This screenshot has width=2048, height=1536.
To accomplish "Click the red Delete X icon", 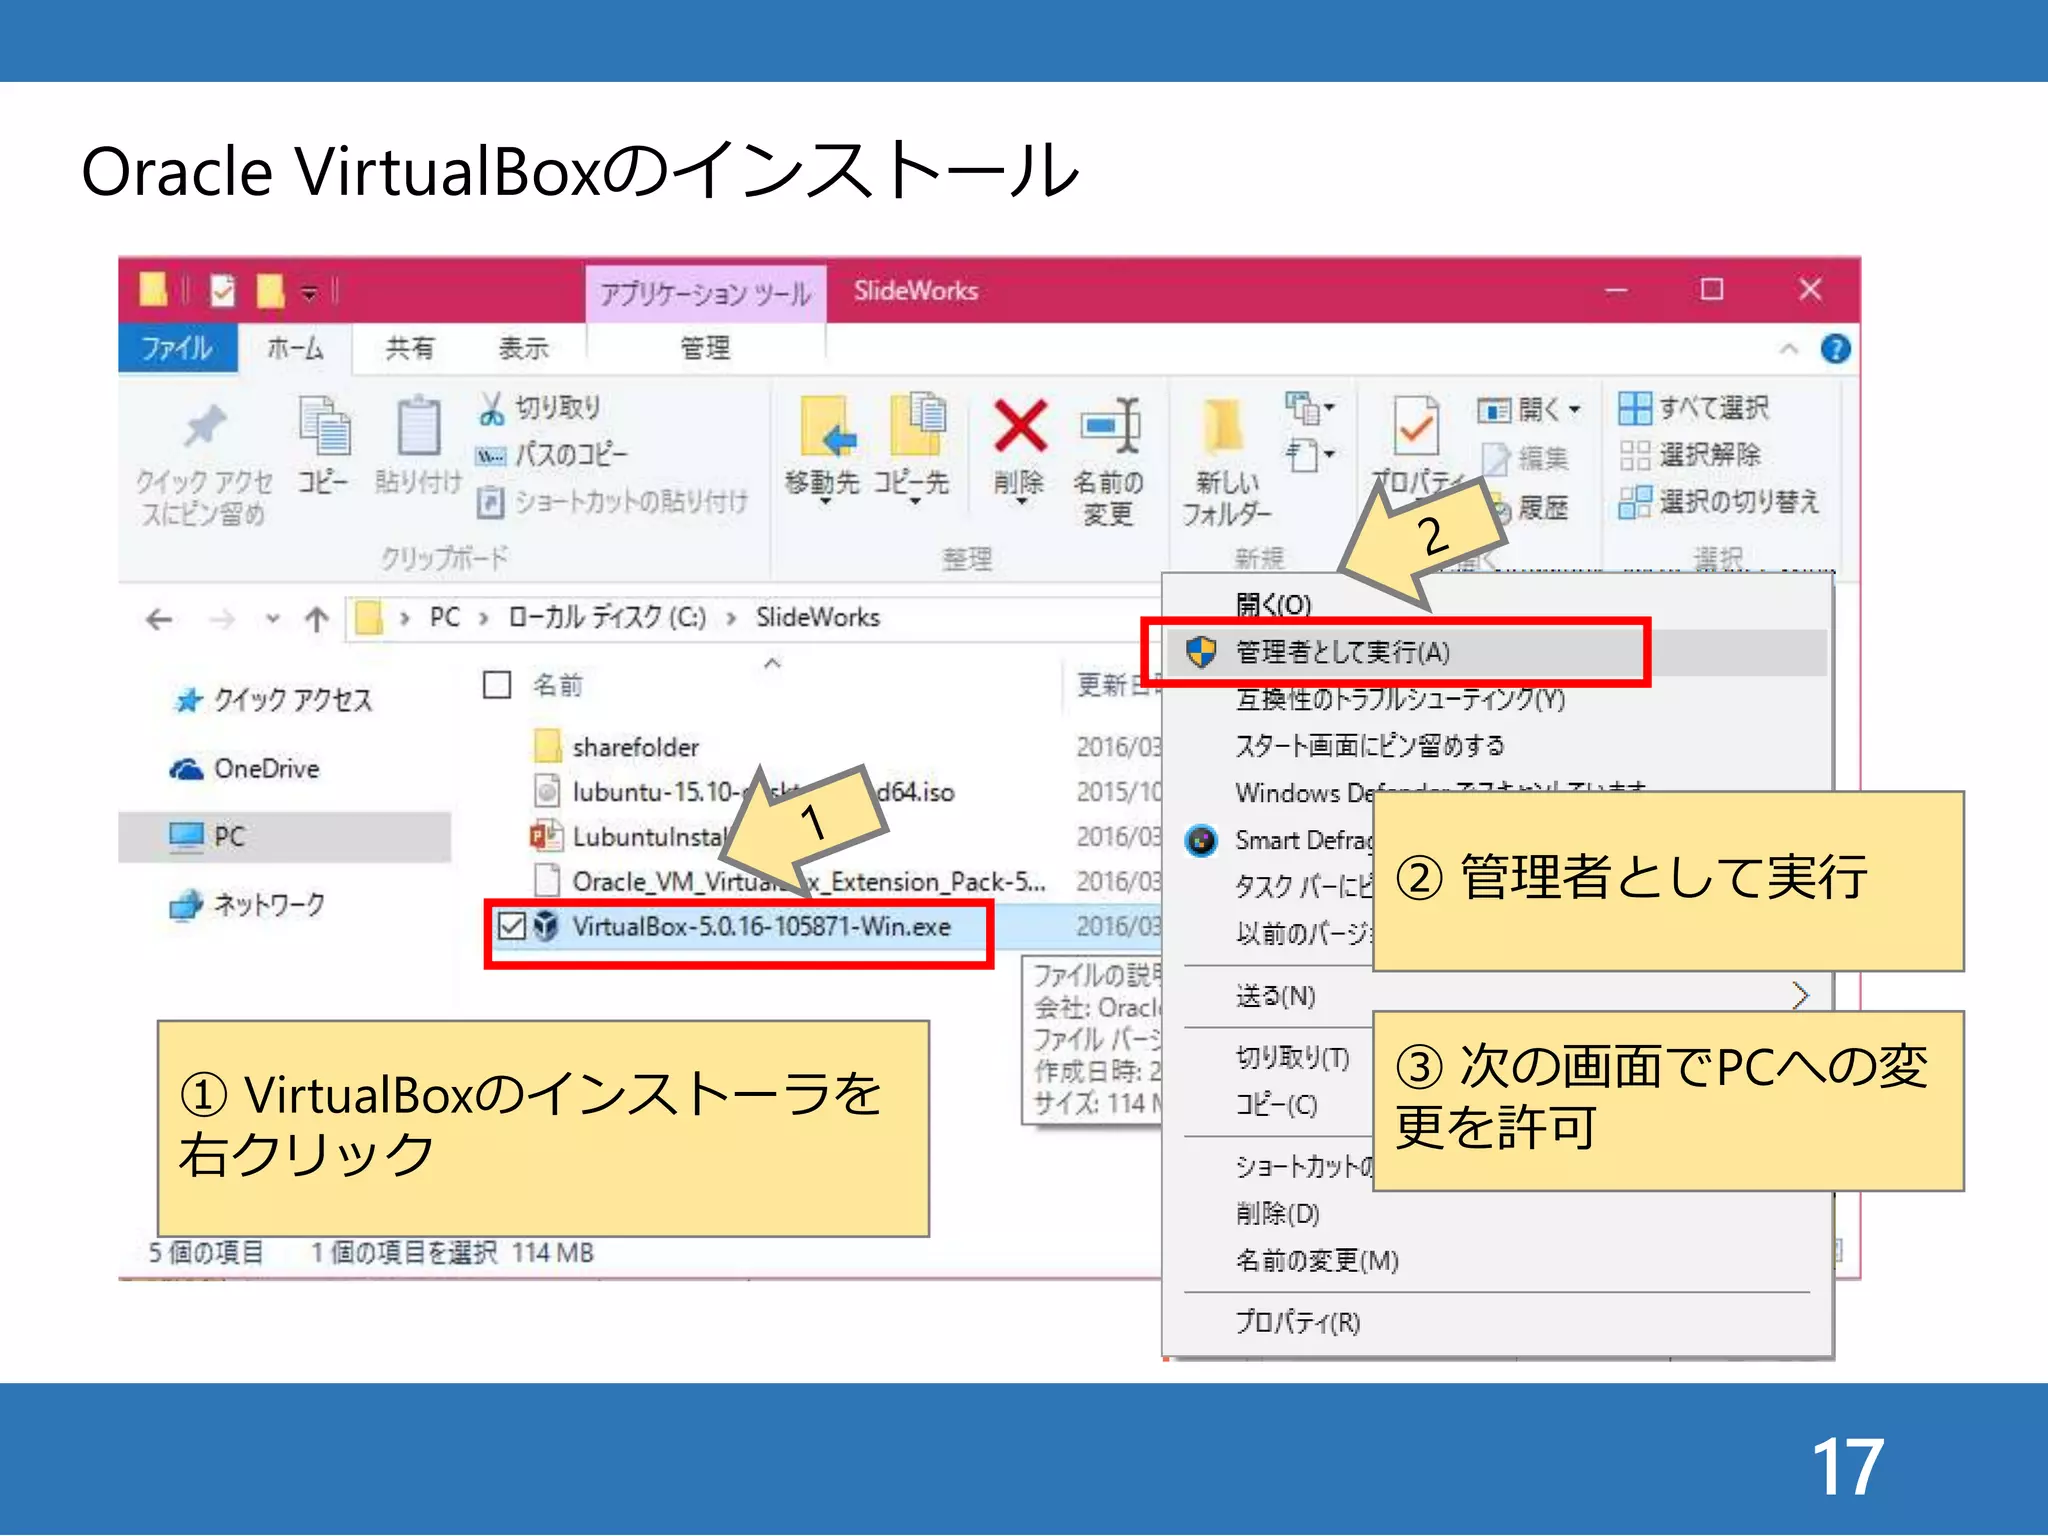I will click(1020, 426).
